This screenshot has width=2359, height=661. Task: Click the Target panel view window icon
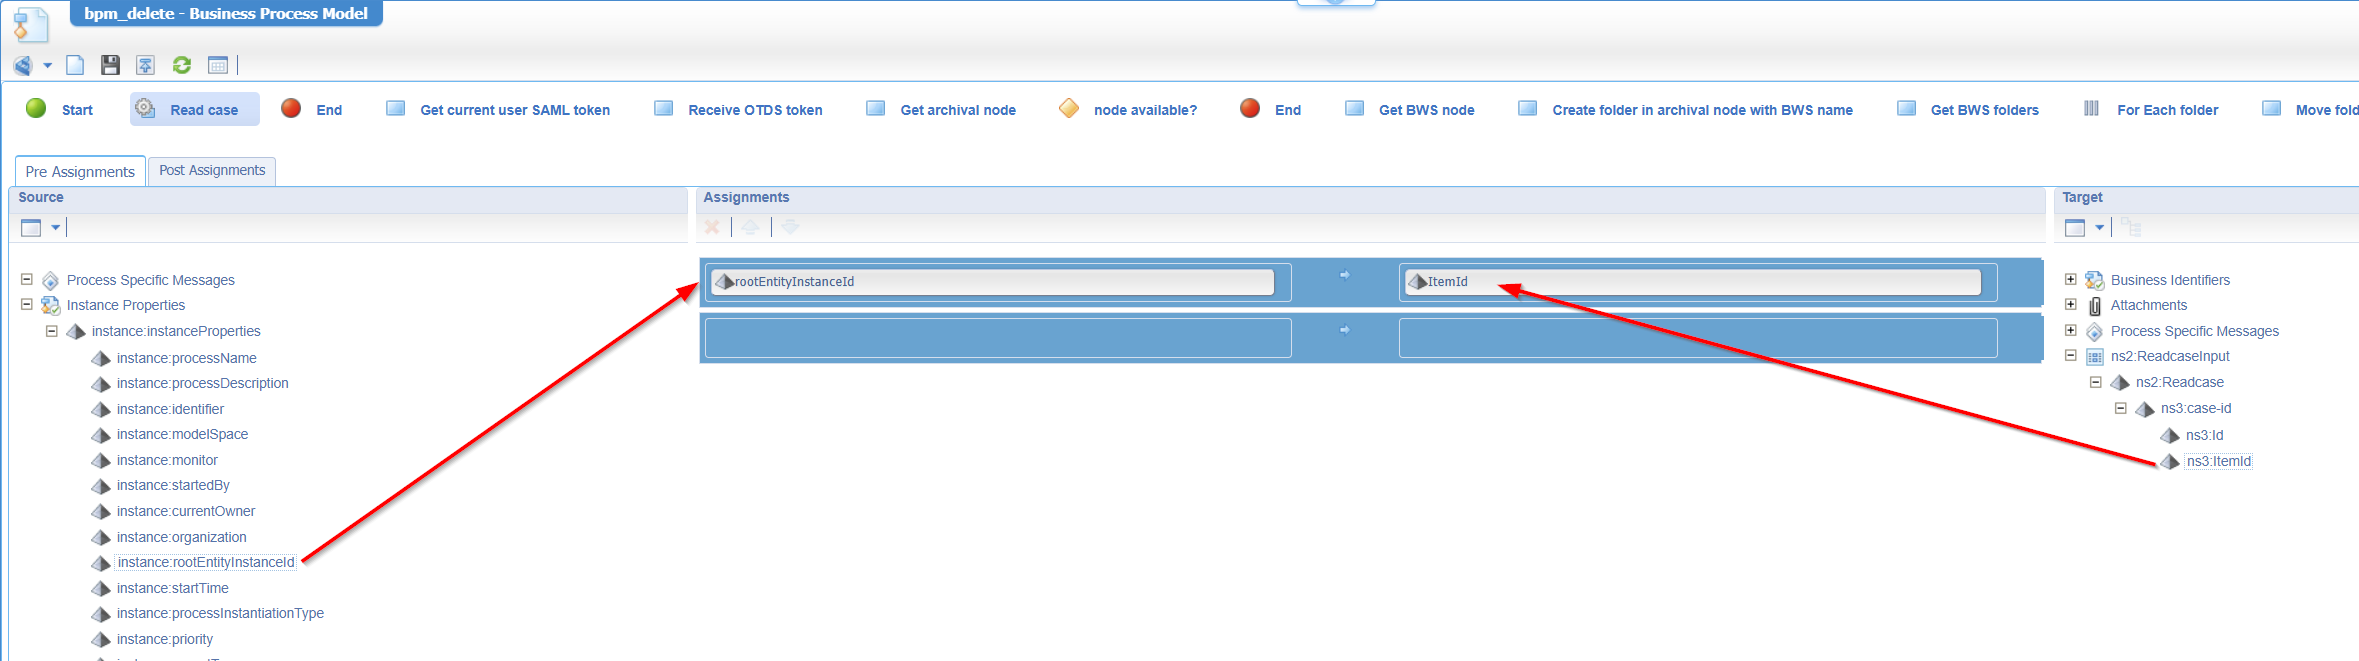[x=2075, y=228]
